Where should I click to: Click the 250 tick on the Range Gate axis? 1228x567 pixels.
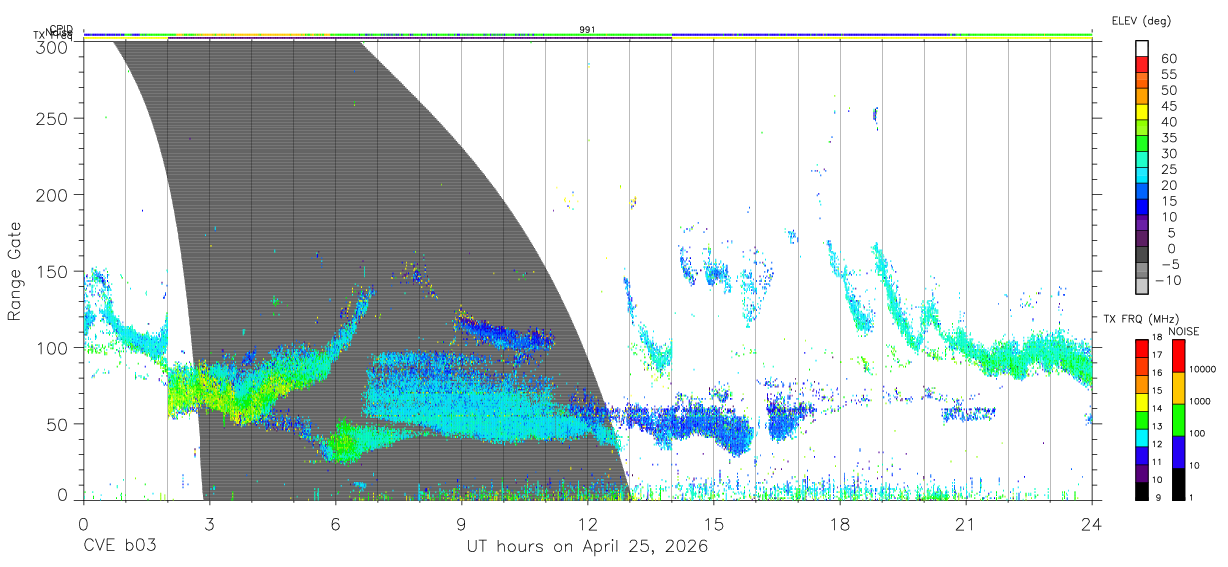54,118
